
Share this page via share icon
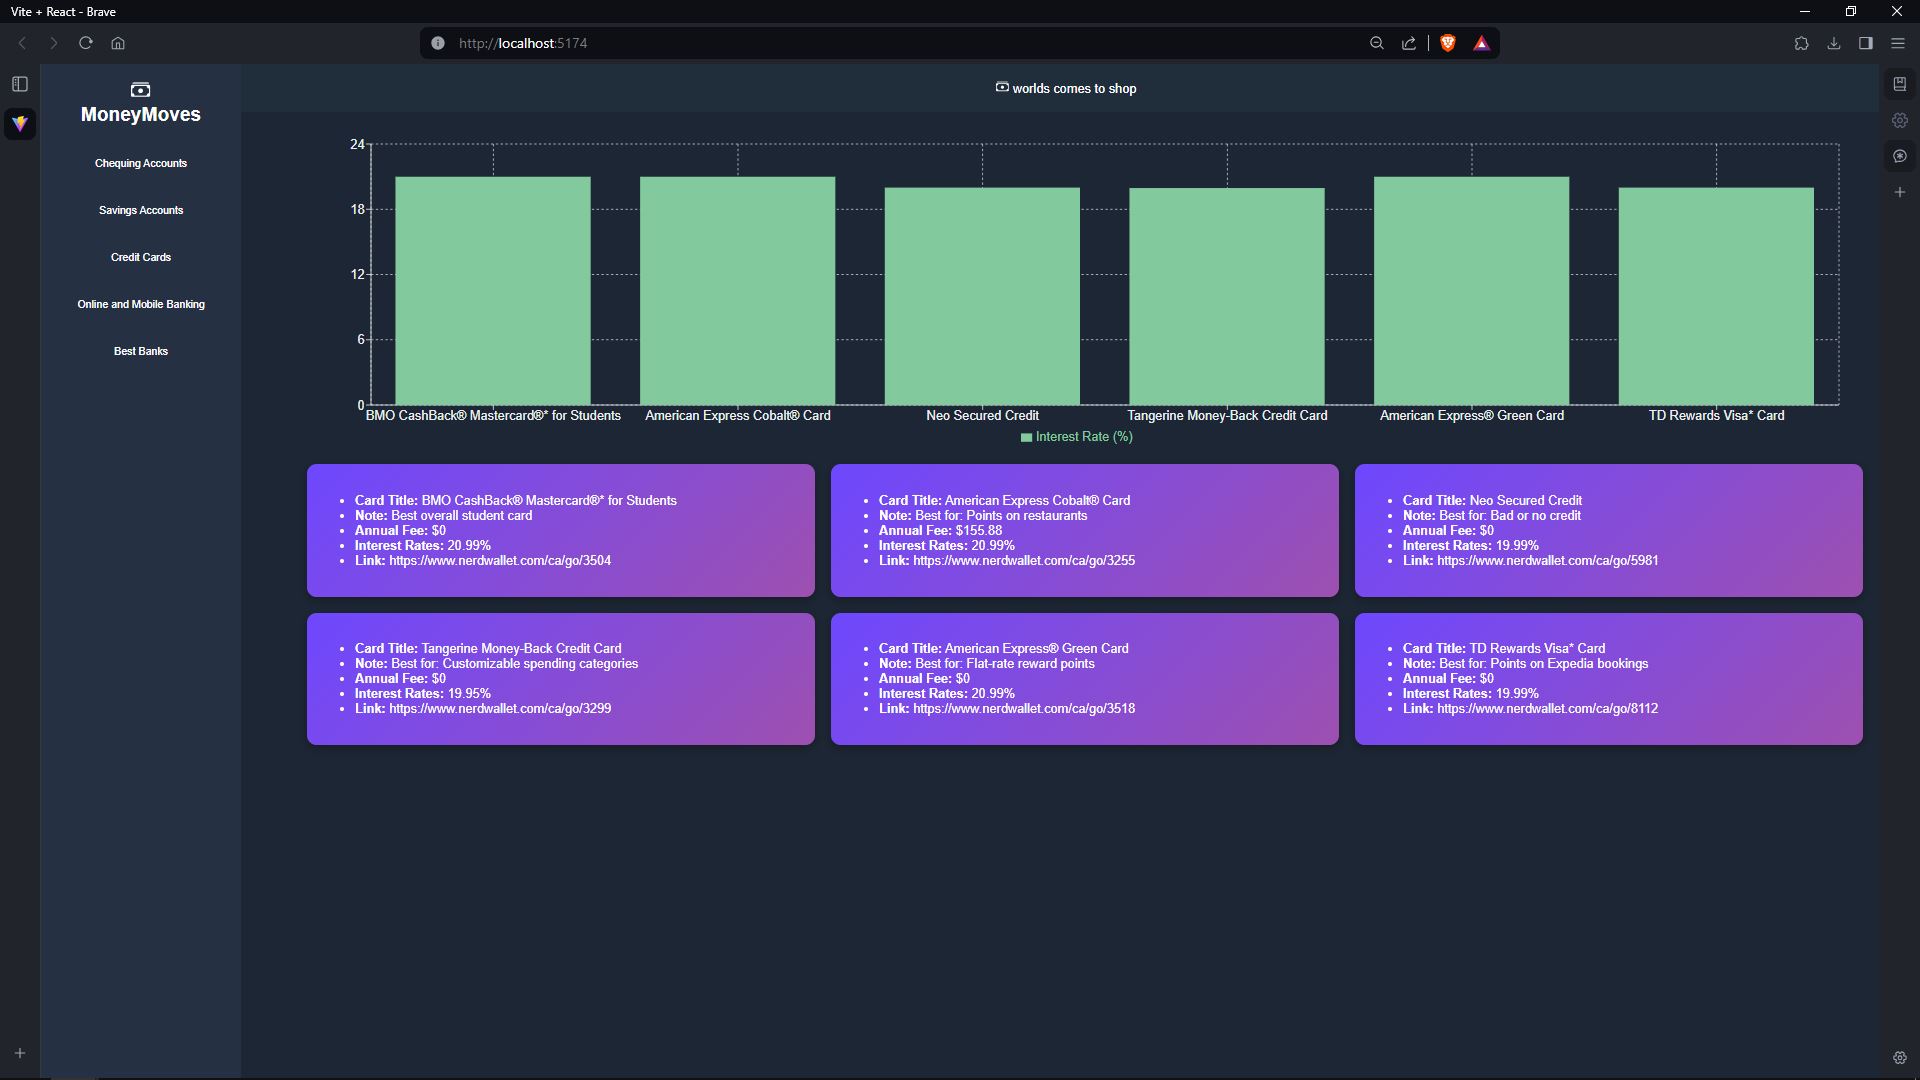click(x=1408, y=43)
